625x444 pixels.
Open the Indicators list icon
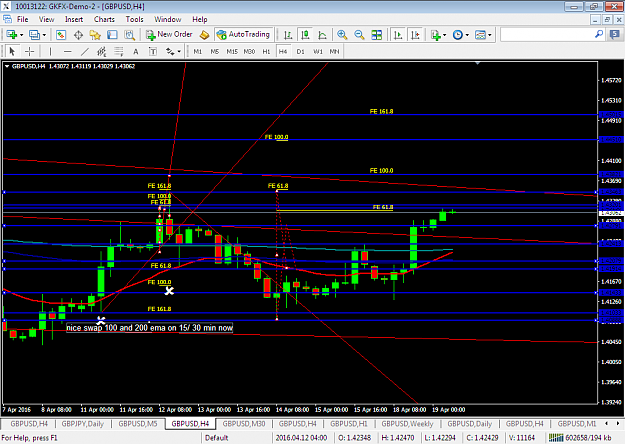pyautogui.click(x=436, y=35)
